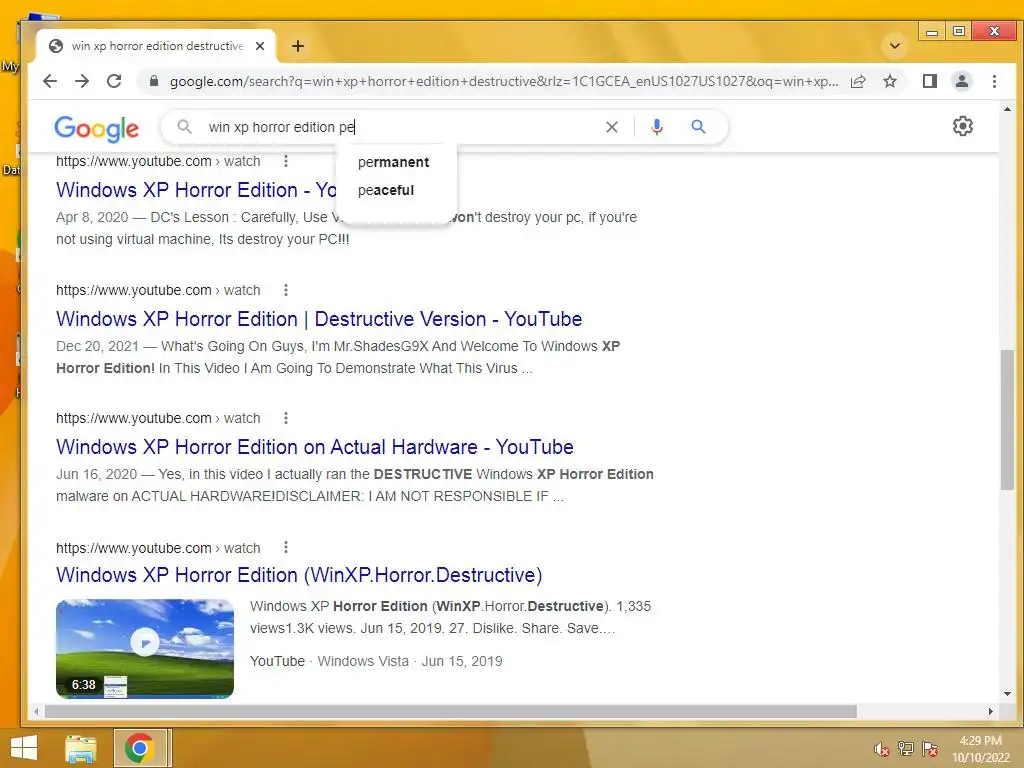Open the new tab with plus button
This screenshot has width=1024, height=768.
298,46
